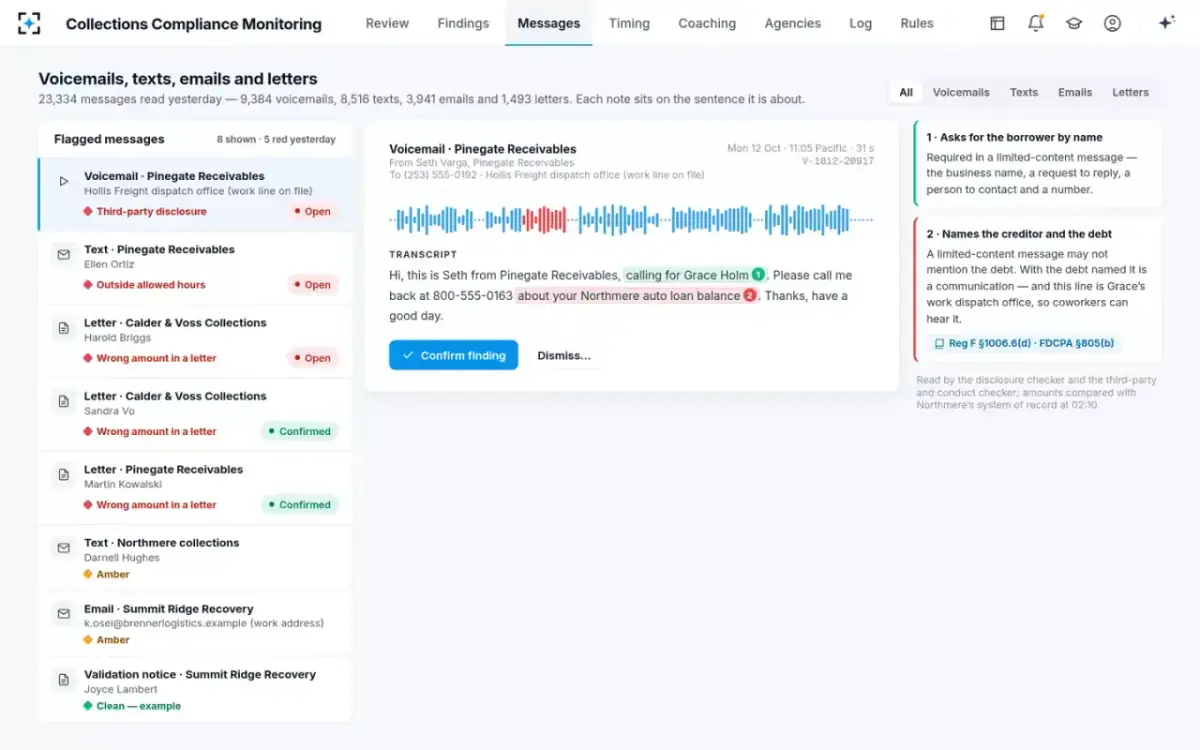This screenshot has height=750, width=1200.
Task: Click the play icon on Pinegate voicemail row
Action: pos(64,182)
